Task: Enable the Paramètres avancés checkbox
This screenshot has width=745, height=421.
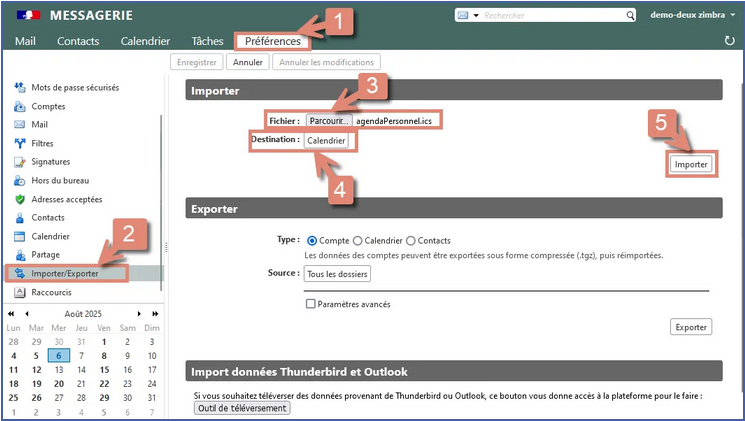Action: coord(310,304)
